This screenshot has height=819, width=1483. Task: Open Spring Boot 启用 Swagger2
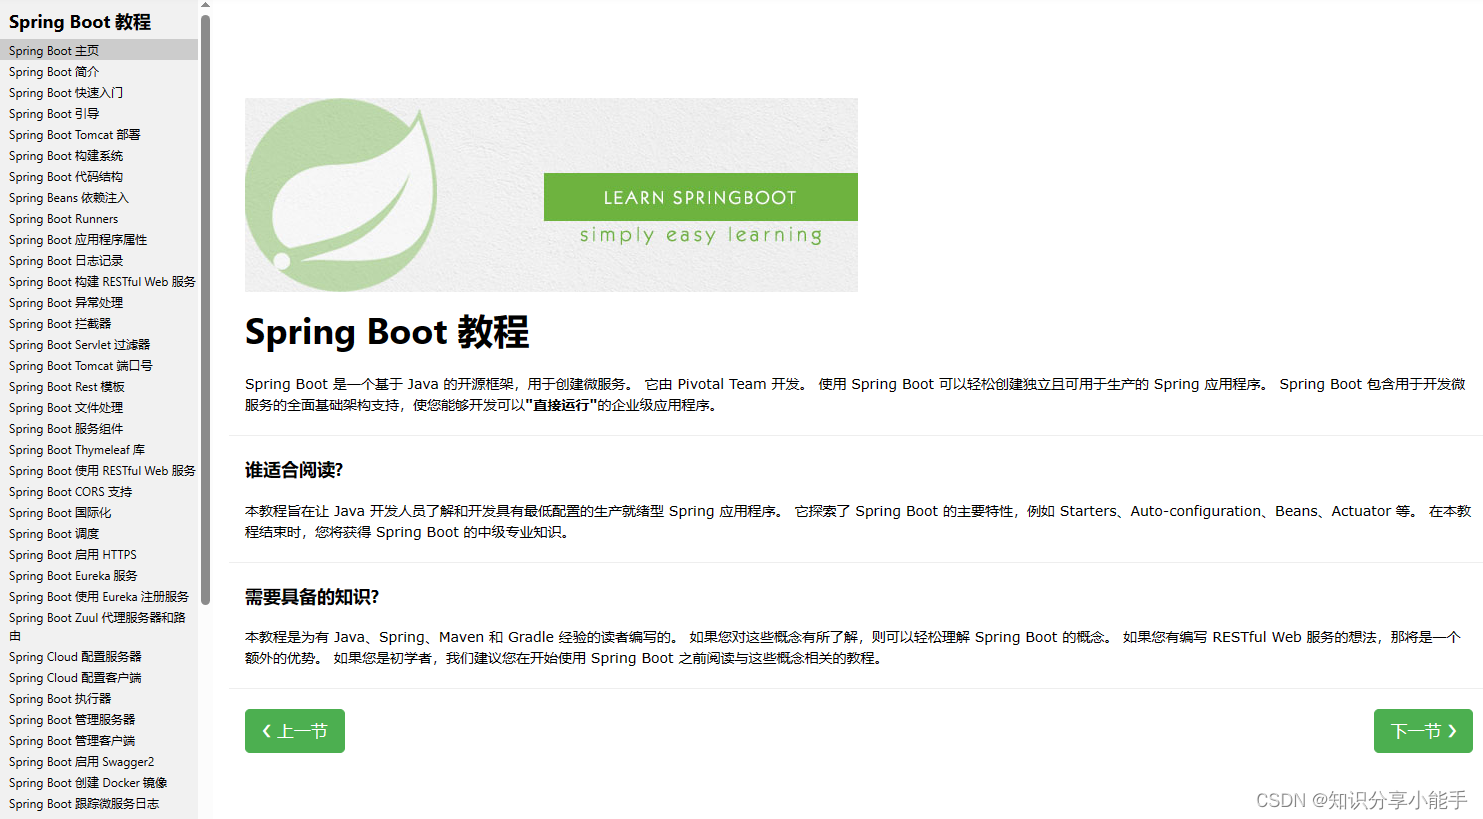[x=82, y=761]
